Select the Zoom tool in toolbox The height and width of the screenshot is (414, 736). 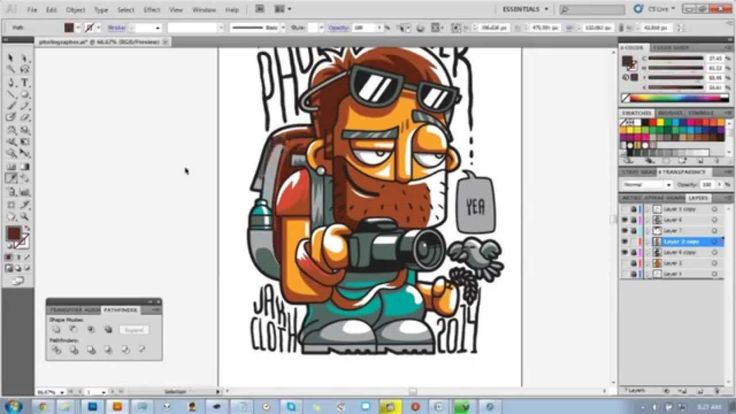click(x=25, y=217)
